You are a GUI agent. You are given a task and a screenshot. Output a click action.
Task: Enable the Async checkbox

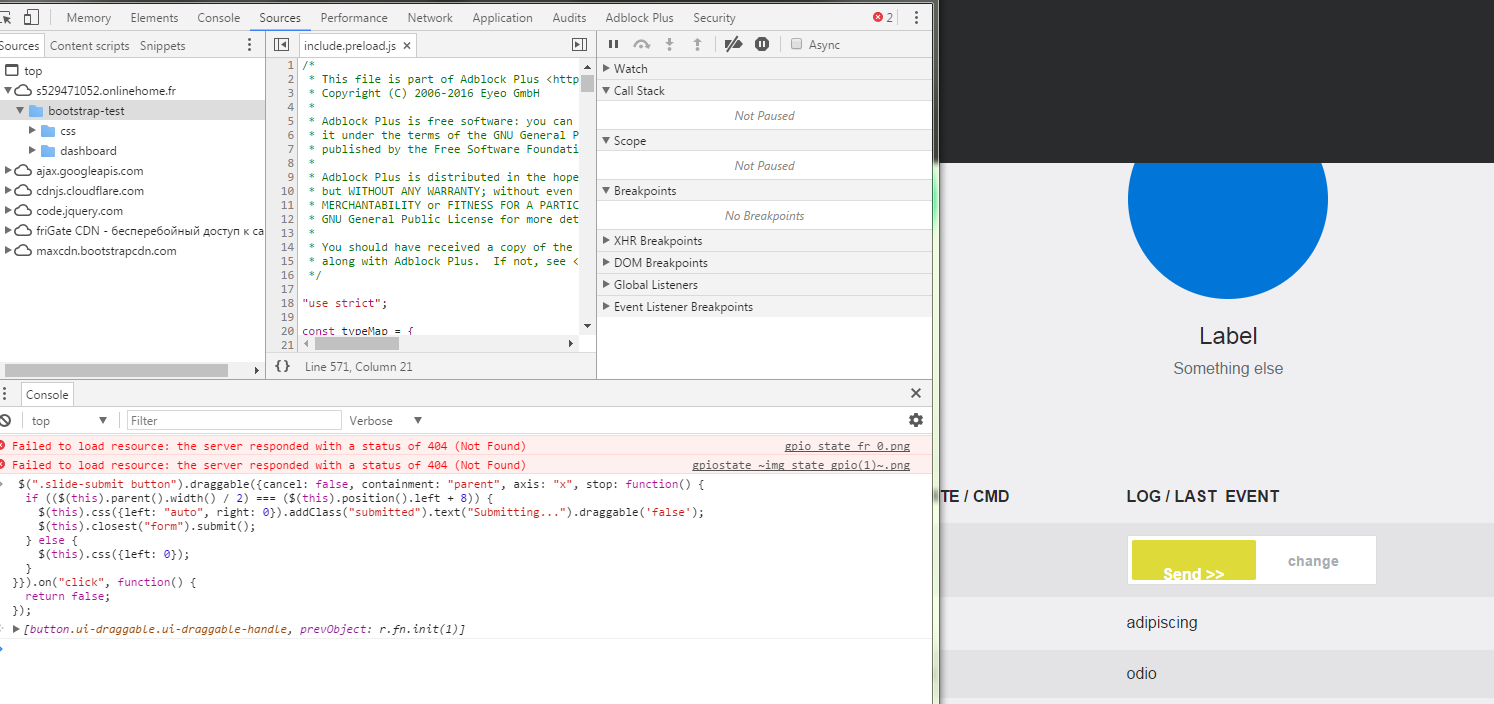[797, 44]
